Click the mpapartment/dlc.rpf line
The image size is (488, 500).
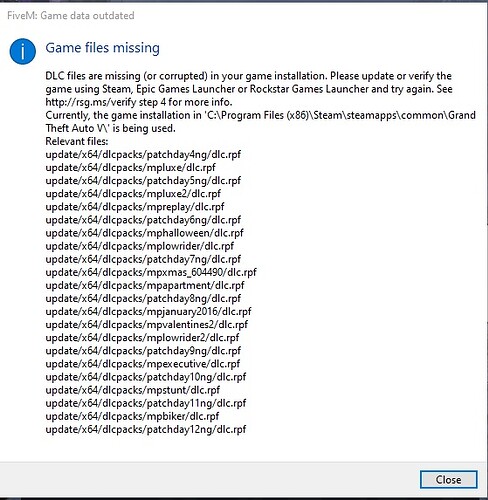[x=145, y=285]
